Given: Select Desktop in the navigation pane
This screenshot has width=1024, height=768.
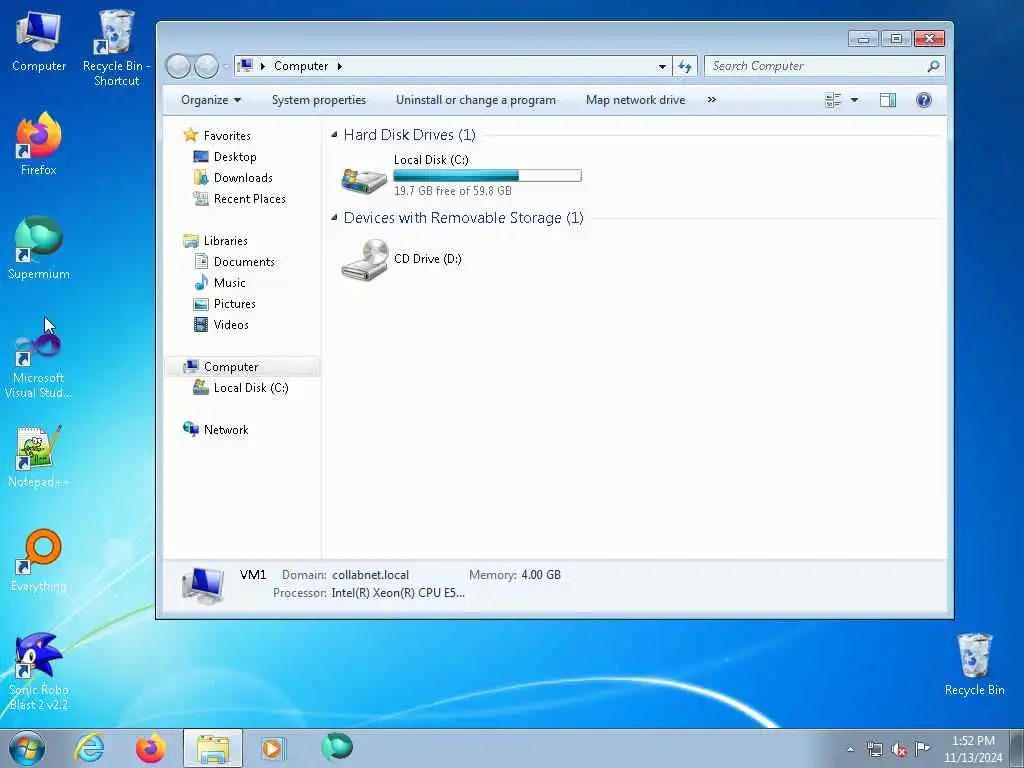Looking at the screenshot, I should coord(234,157).
